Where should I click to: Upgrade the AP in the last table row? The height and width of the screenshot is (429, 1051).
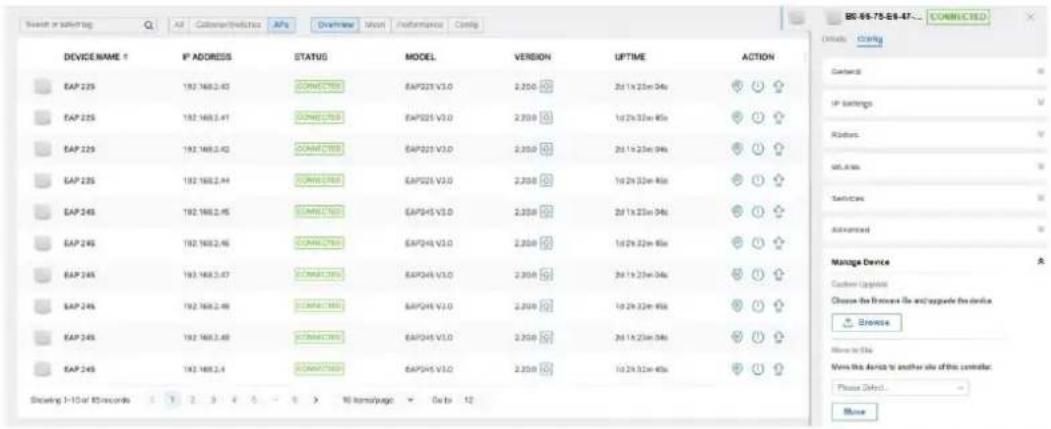click(779, 369)
